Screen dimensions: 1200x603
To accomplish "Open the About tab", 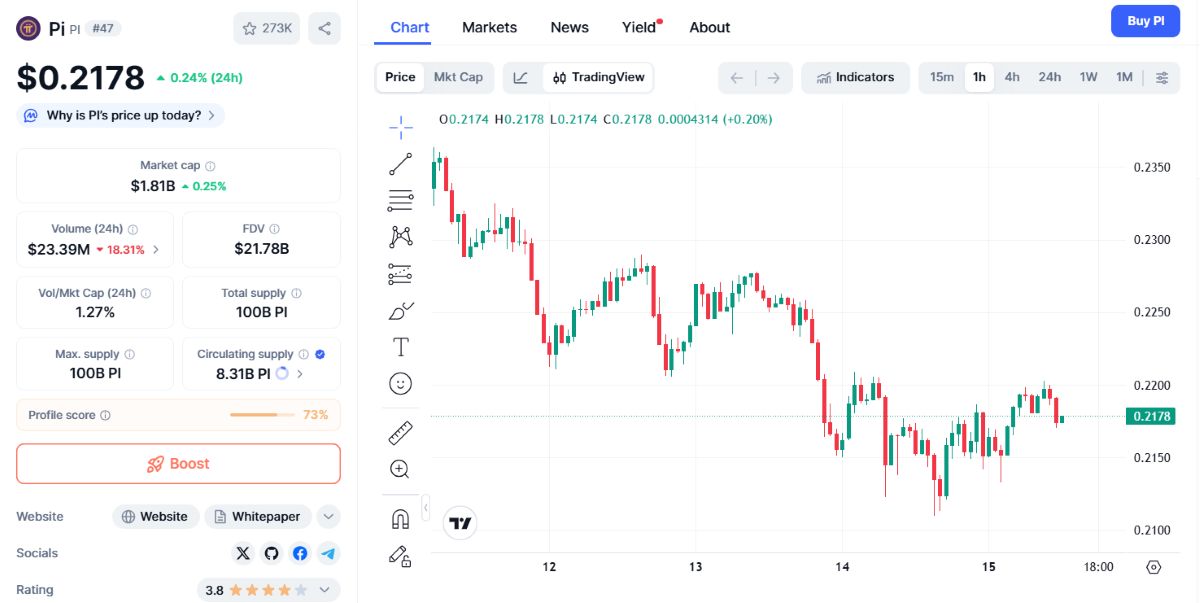I will pos(710,27).
